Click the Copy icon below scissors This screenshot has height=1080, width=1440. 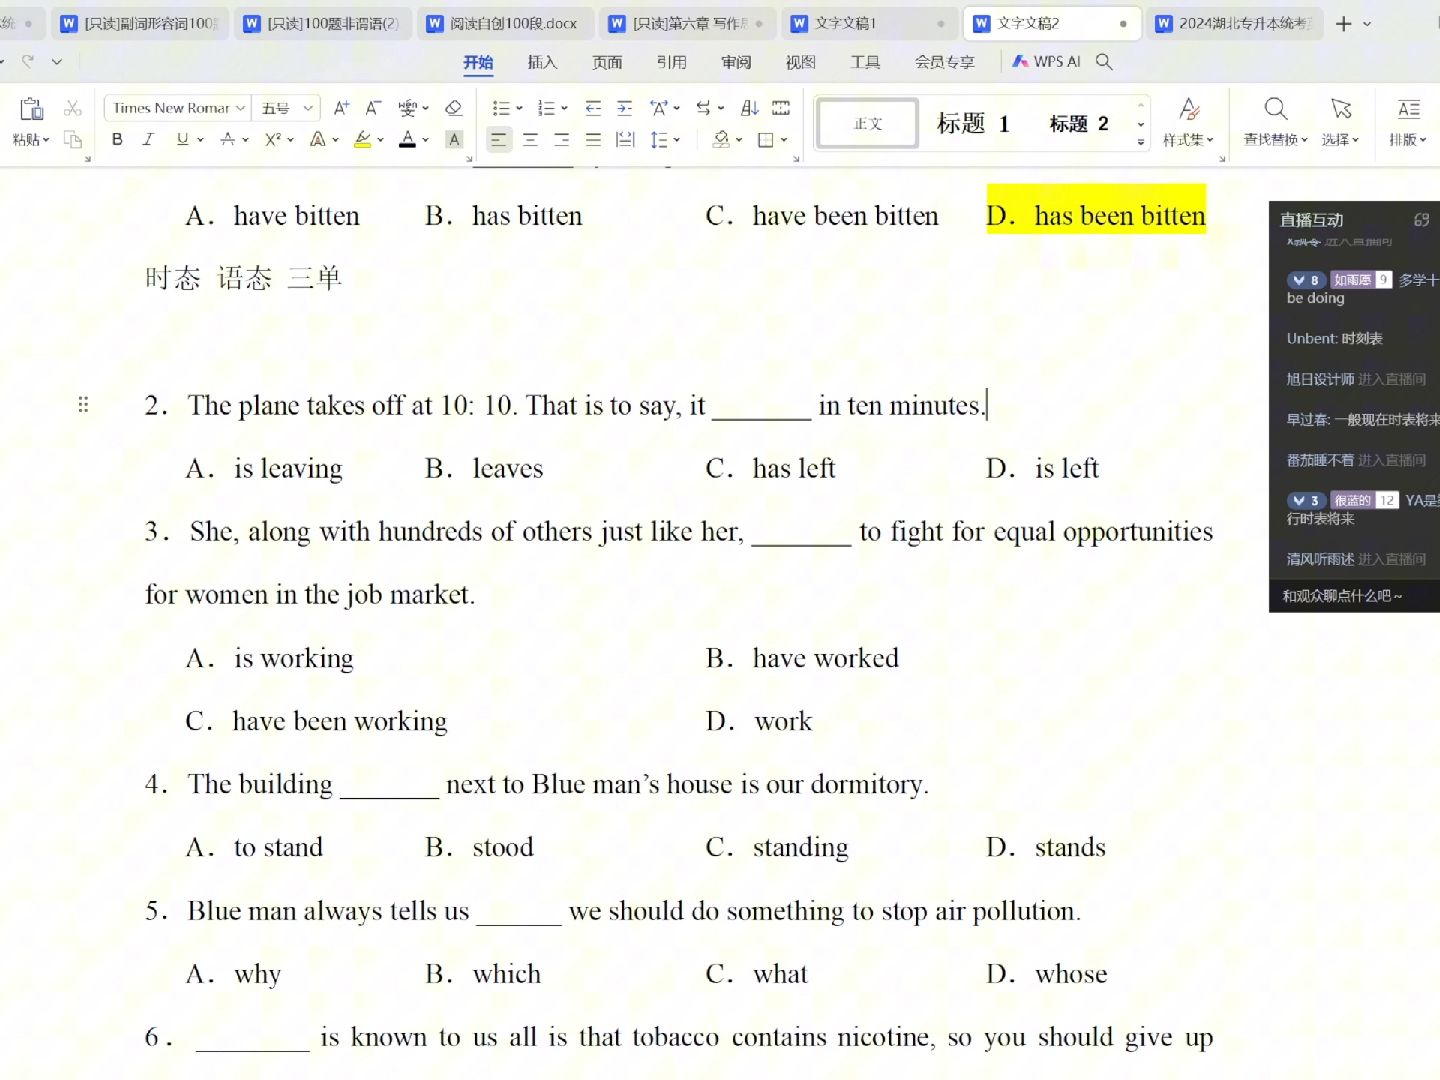point(73,139)
